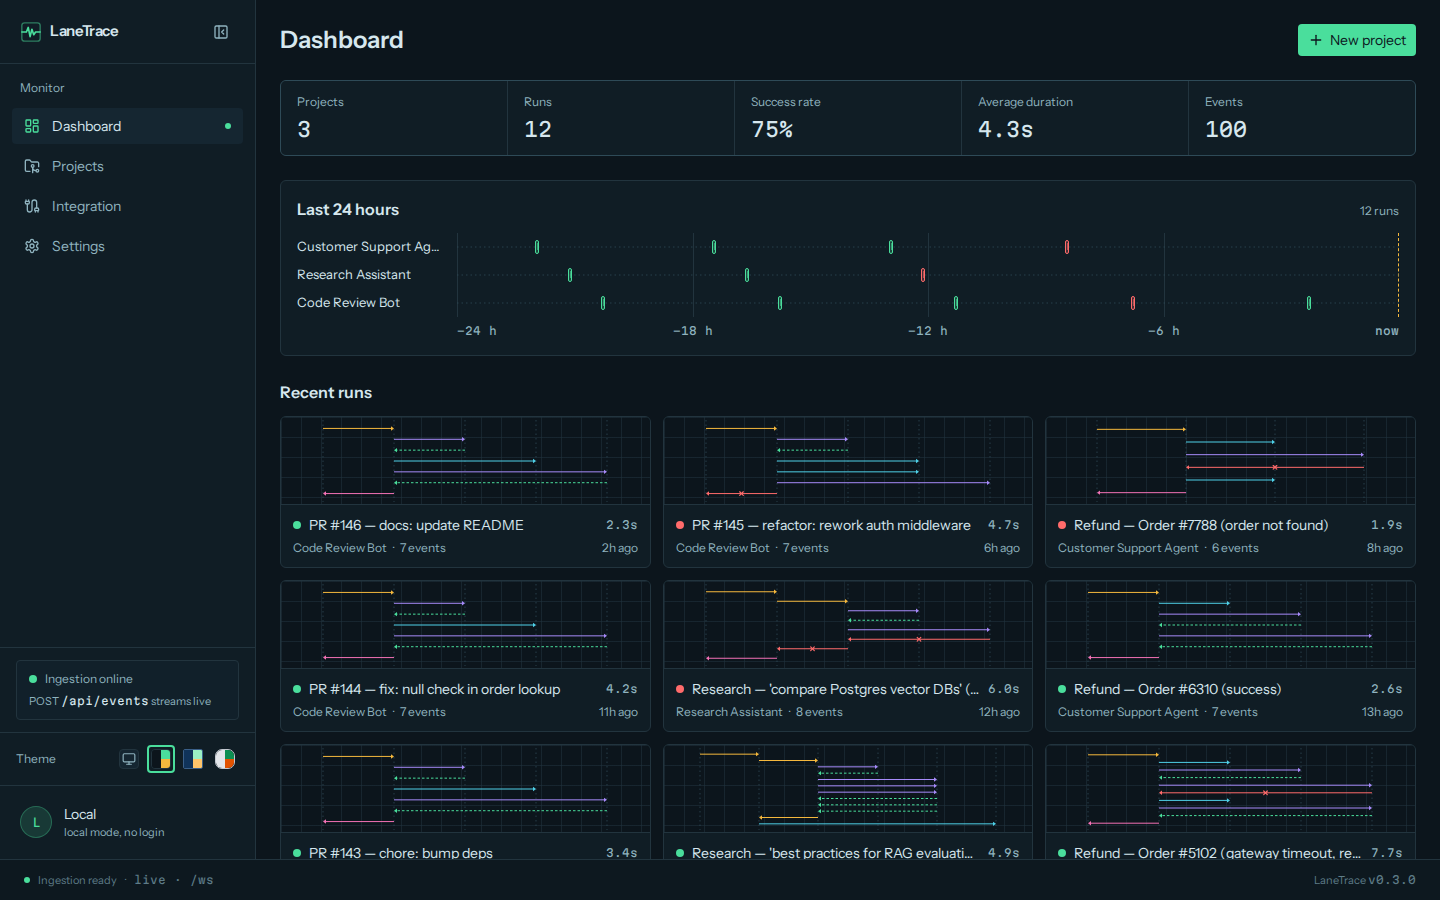Open run Refund — Order #5102 gateway timeout
Screen dimensions: 1440x900
pyautogui.click(x=1230, y=802)
